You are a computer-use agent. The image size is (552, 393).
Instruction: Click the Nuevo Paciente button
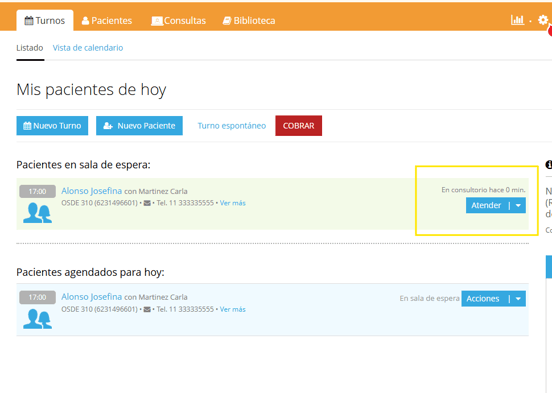click(139, 126)
